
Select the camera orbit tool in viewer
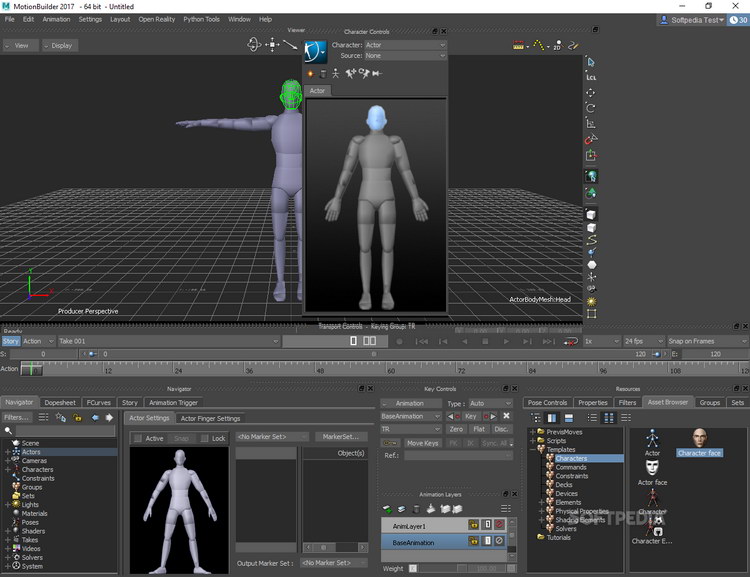point(254,45)
